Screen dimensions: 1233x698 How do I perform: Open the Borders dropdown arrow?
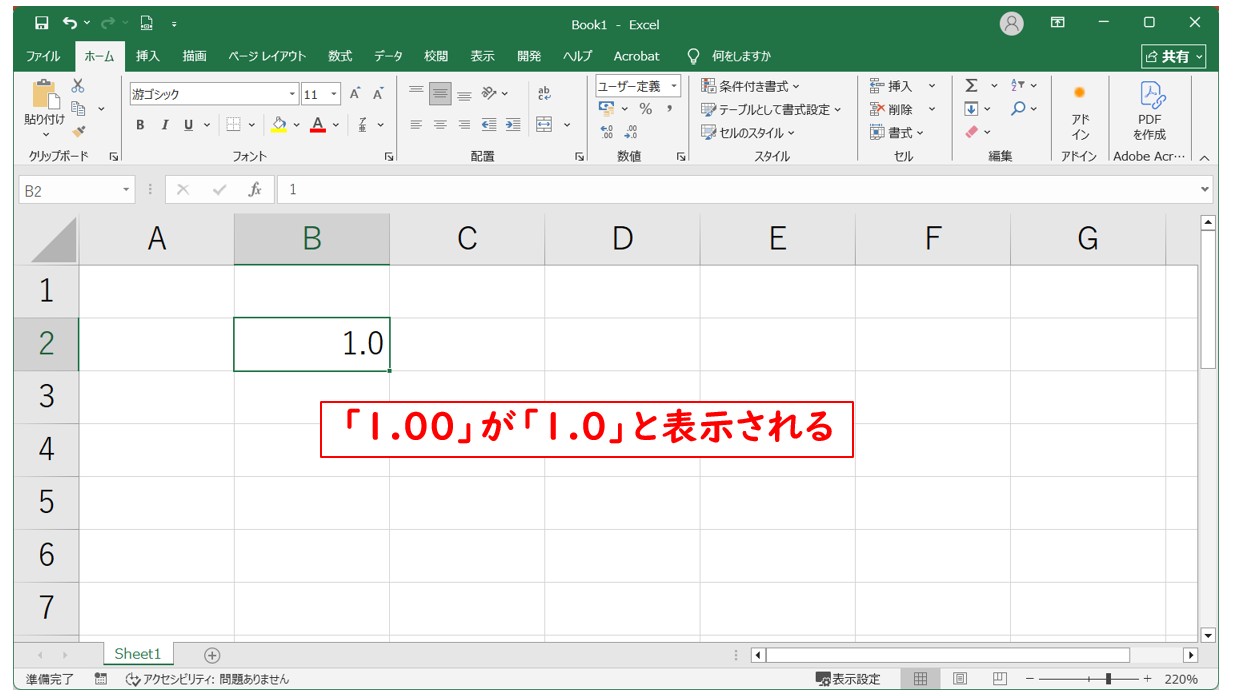[x=252, y=125]
